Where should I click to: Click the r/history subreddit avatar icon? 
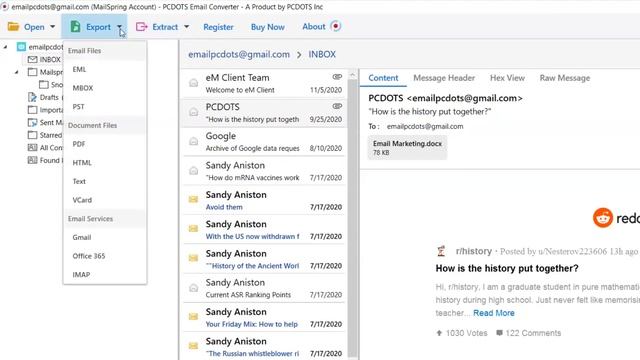click(441, 251)
